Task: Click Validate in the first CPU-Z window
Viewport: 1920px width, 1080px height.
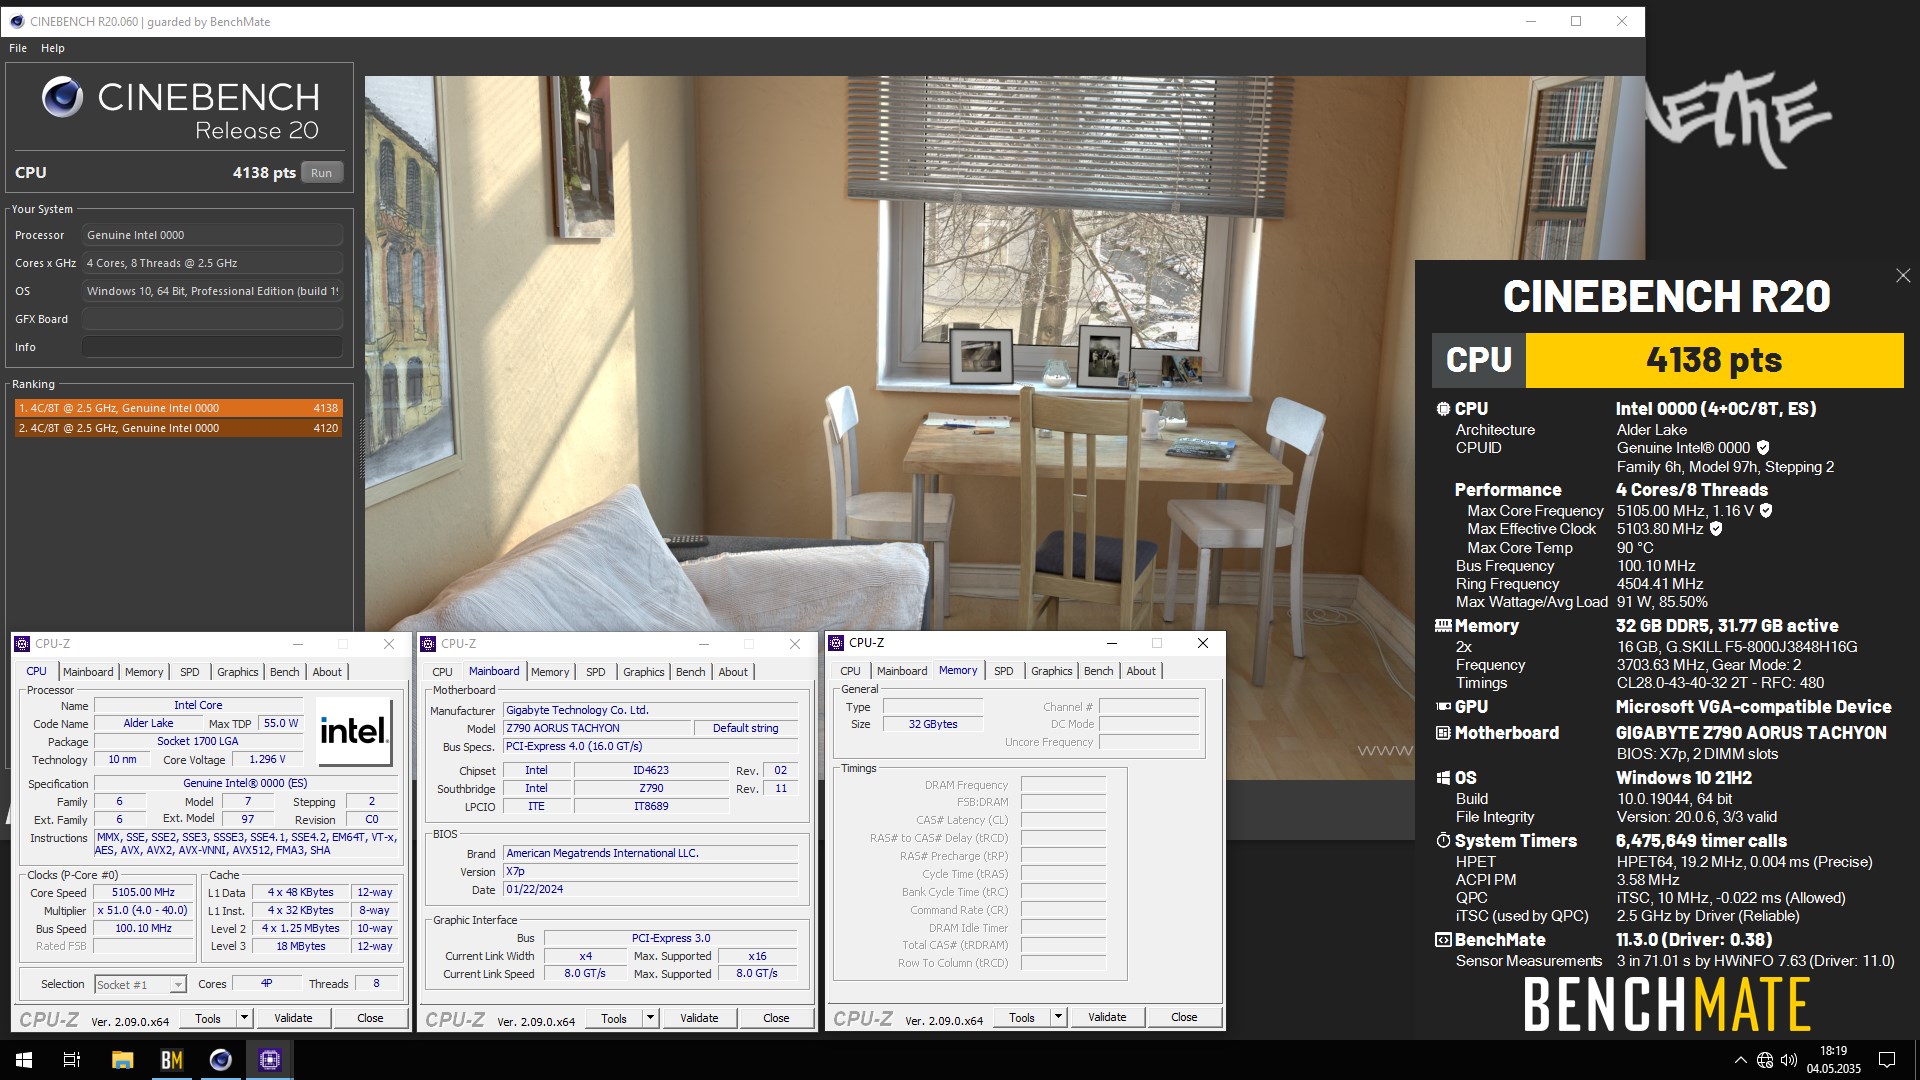Action: point(293,1018)
